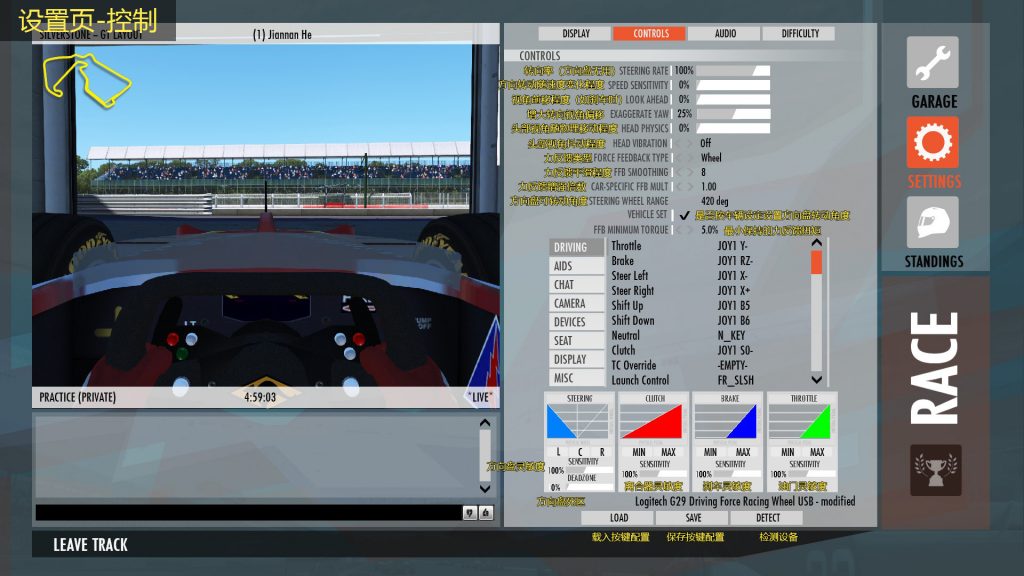Select the CAMERA controls category
The image size is (1024, 576).
pyautogui.click(x=577, y=303)
